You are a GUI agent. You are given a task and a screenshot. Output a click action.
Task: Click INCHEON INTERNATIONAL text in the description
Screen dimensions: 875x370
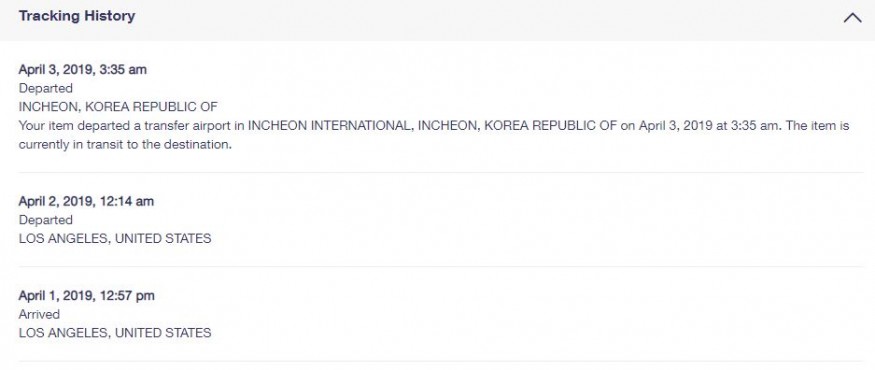[330, 126]
